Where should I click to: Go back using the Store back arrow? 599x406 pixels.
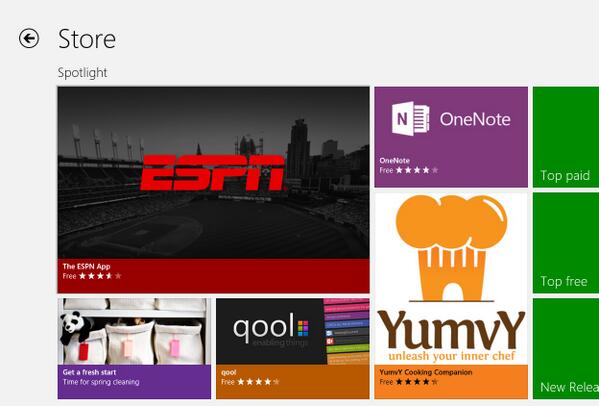click(x=29, y=38)
